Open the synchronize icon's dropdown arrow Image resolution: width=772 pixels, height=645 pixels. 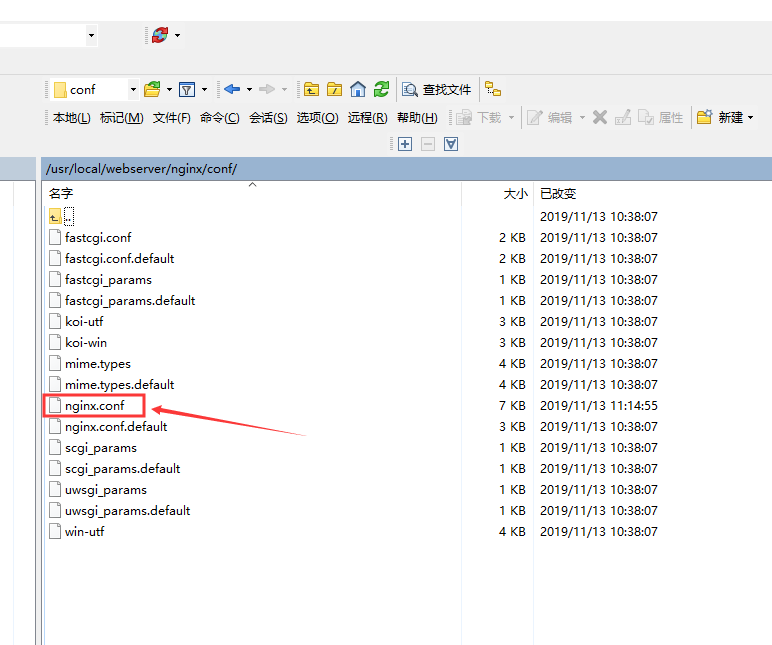tap(177, 35)
